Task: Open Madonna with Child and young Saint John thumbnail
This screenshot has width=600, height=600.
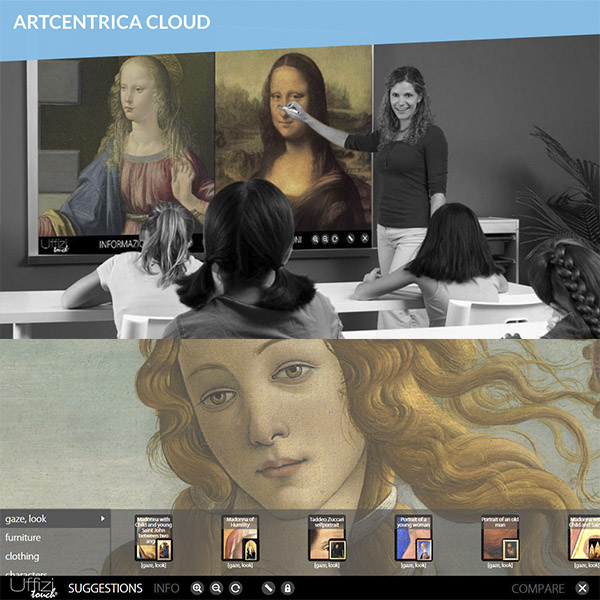Action: coord(153,538)
